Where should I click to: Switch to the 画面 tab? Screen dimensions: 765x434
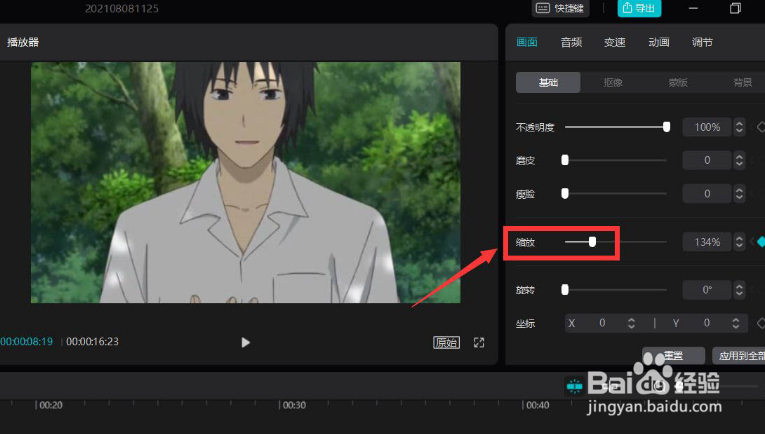[x=527, y=42]
